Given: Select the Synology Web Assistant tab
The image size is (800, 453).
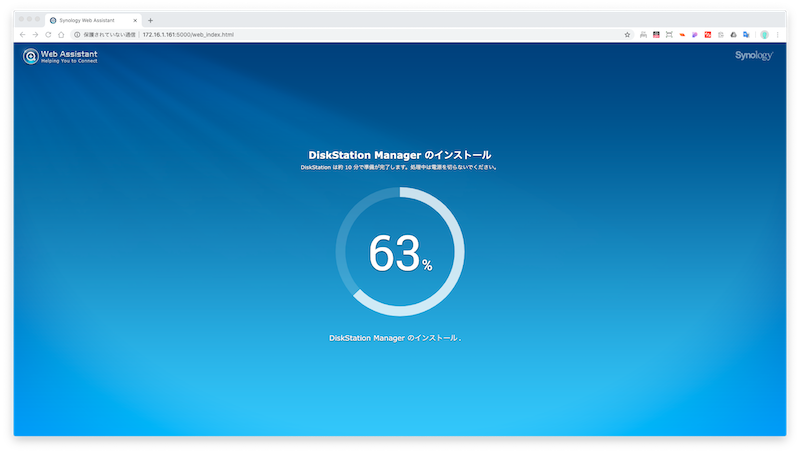Looking at the screenshot, I should tap(93, 20).
